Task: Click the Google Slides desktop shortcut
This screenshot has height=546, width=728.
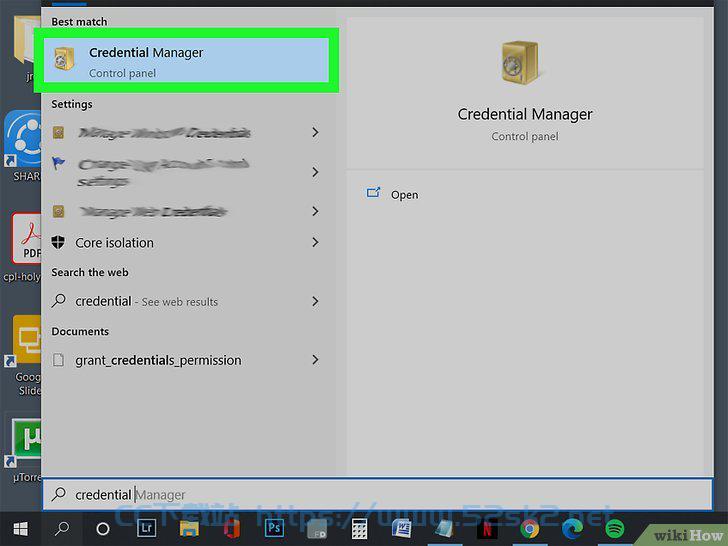Action: [x=22, y=356]
